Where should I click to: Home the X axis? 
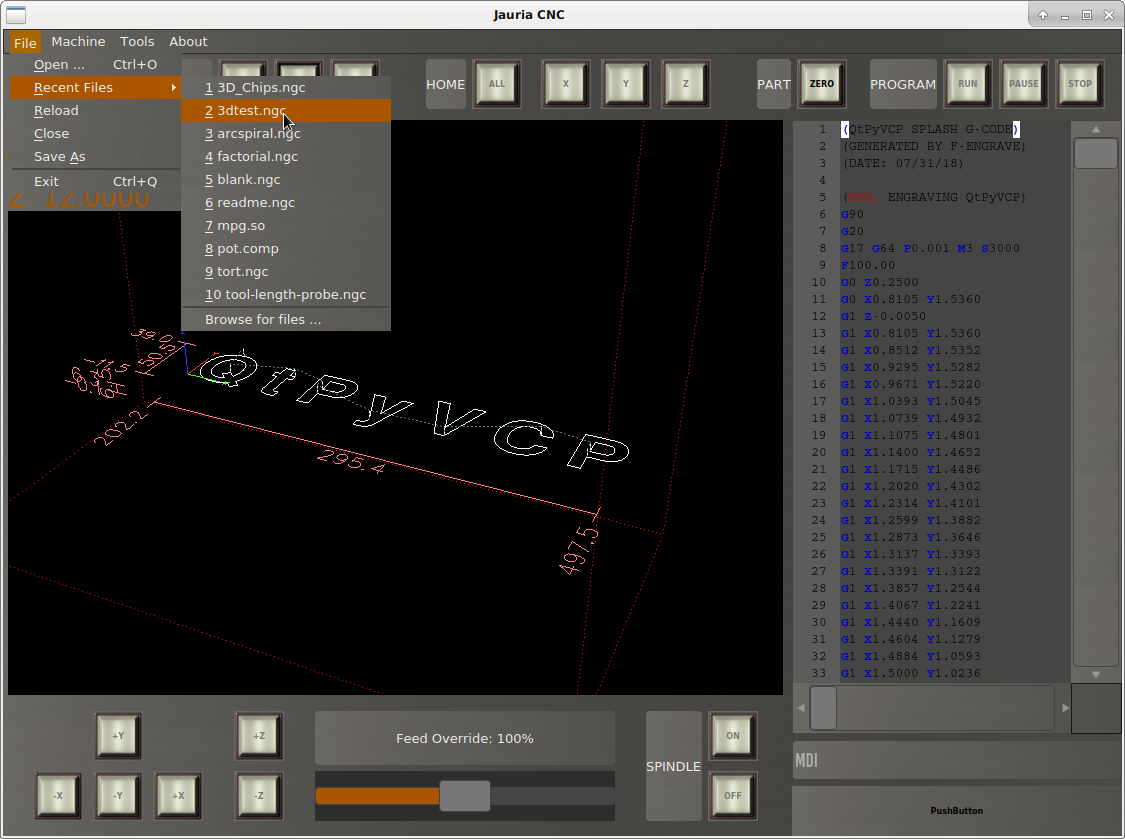(x=565, y=84)
